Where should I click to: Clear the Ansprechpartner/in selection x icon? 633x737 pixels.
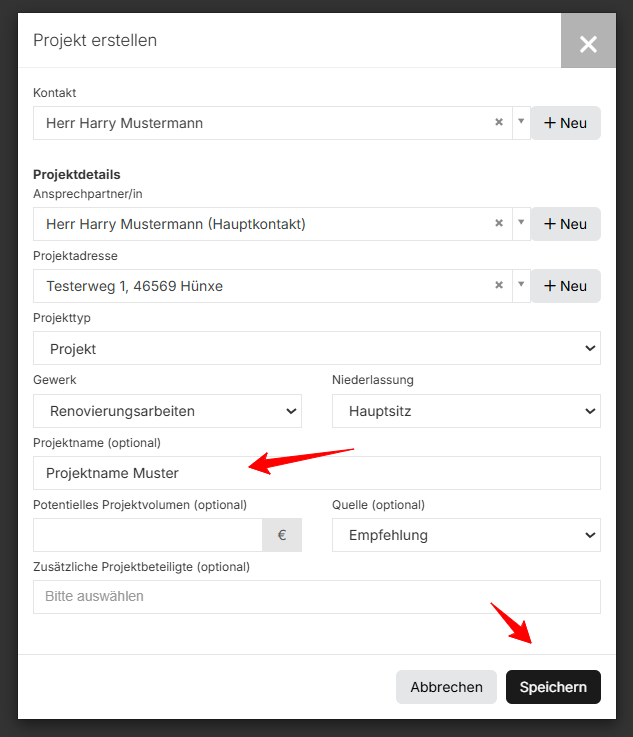click(x=499, y=223)
